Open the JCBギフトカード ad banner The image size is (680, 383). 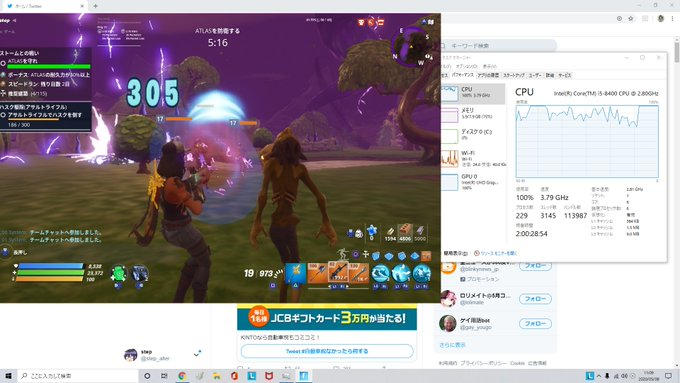[327, 318]
